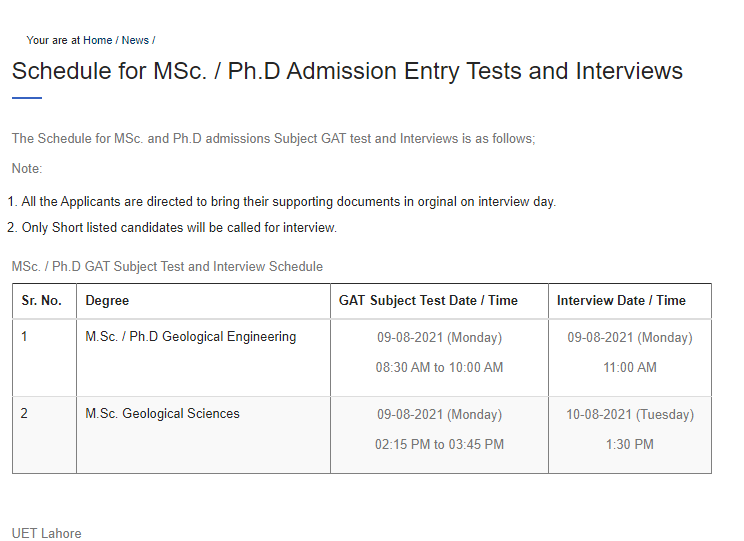Click the 1:30 PM interview time
Screen dimensions: 744x541
630,444
